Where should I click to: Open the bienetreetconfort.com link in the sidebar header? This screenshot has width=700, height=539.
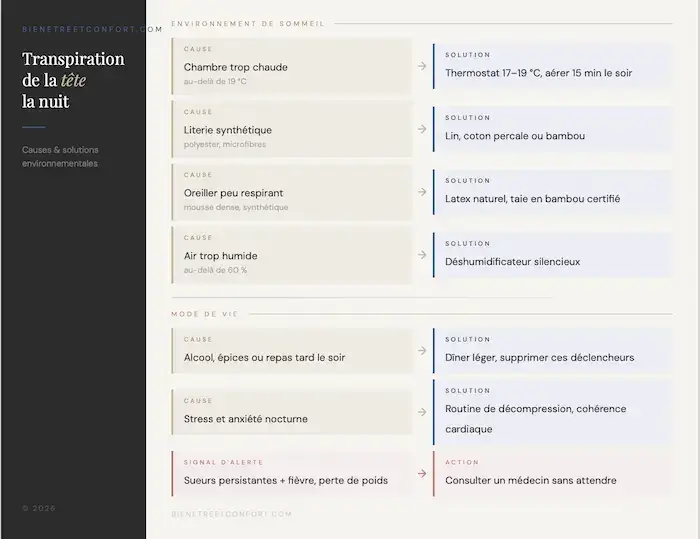(x=92, y=29)
